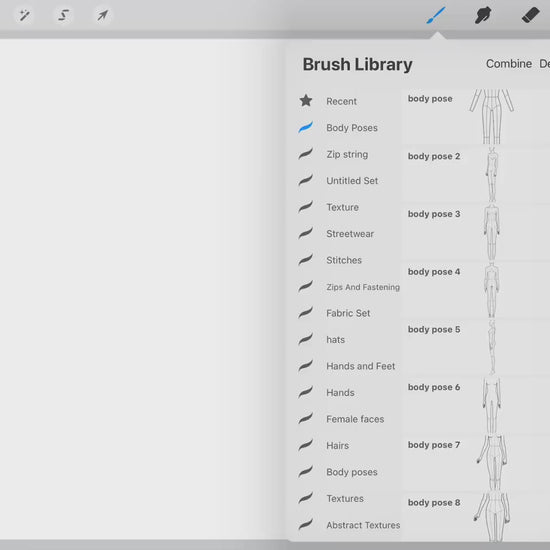Open the Zips And Fastening label
The image size is (550, 550).
363,287
